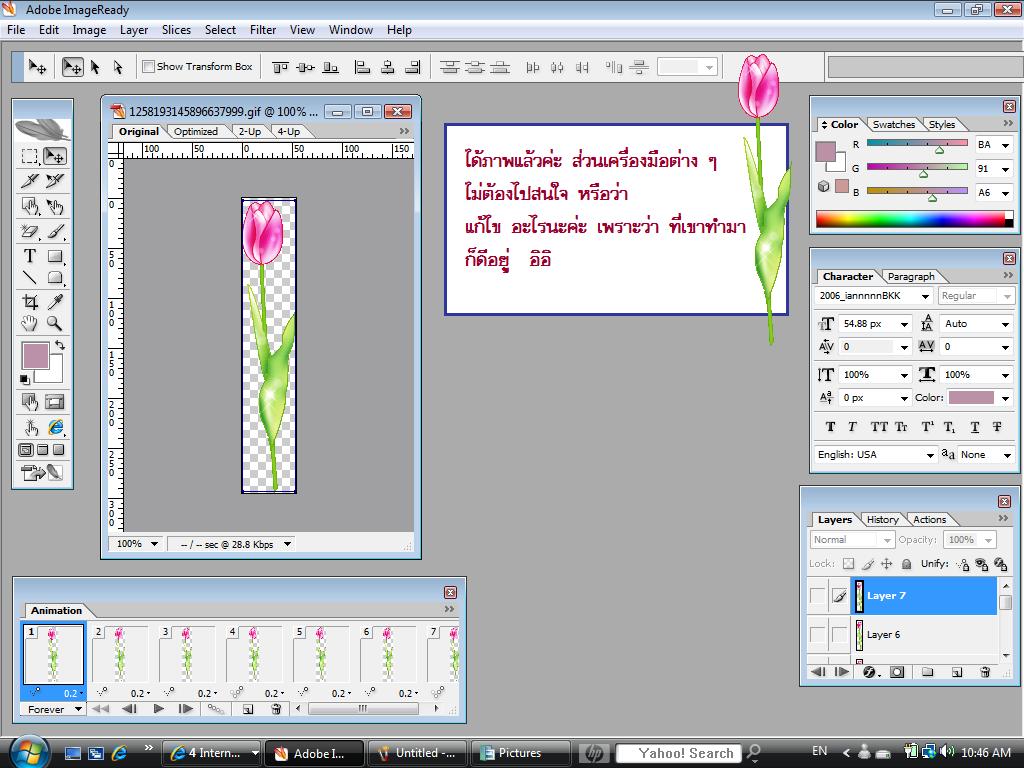Play the animation
1024x768 pixels.
pos(158,709)
